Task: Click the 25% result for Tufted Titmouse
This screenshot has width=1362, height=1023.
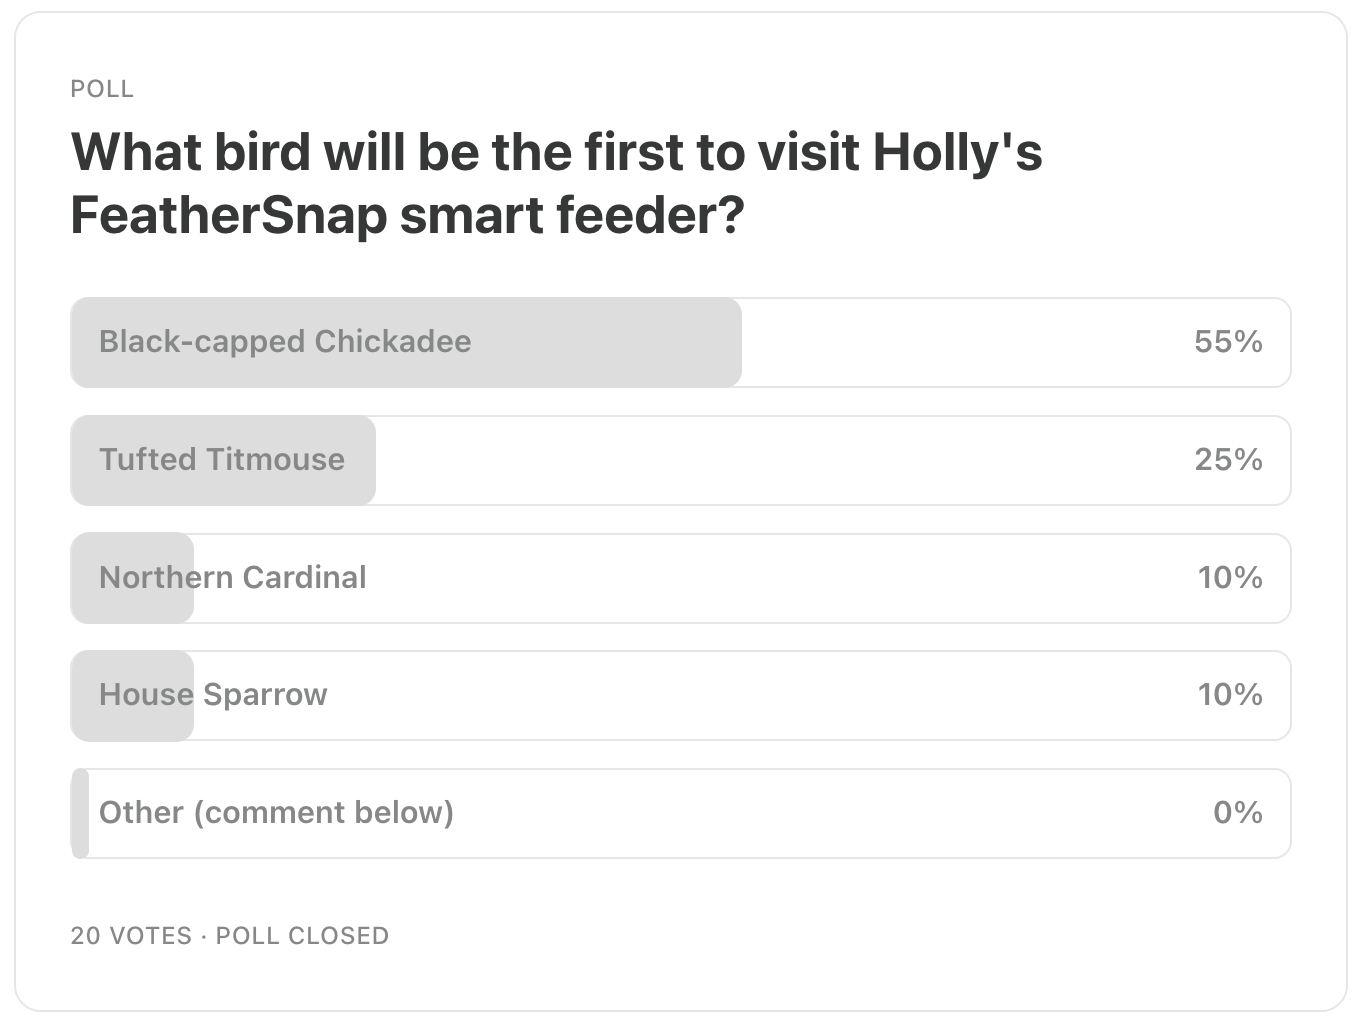Action: click(1228, 460)
